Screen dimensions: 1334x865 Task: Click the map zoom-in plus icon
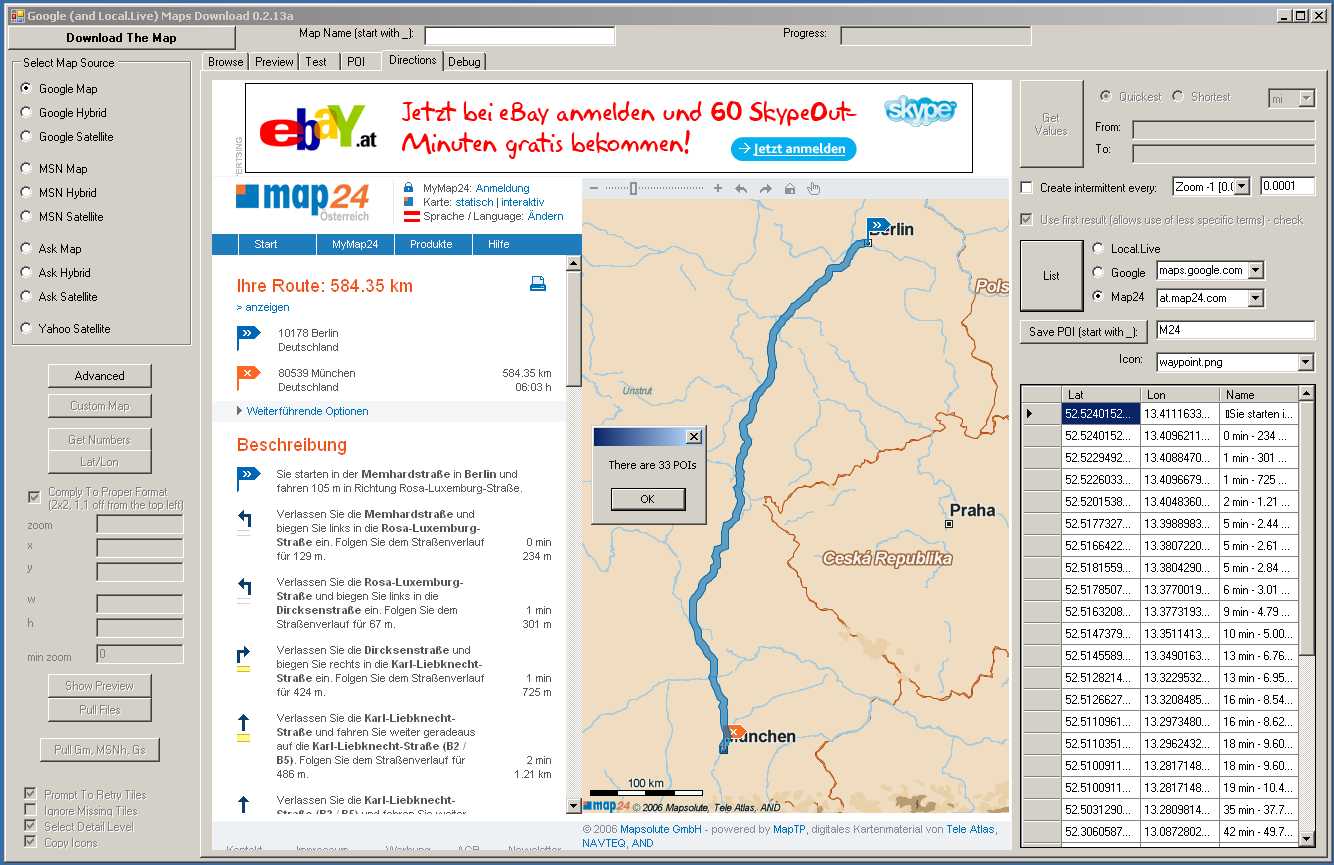pyautogui.click(x=717, y=188)
